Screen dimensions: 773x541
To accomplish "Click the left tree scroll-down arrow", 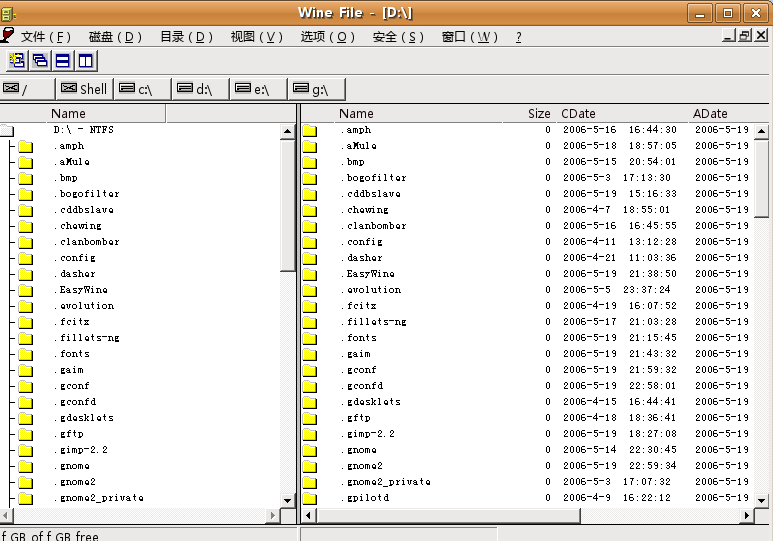I will (x=287, y=500).
